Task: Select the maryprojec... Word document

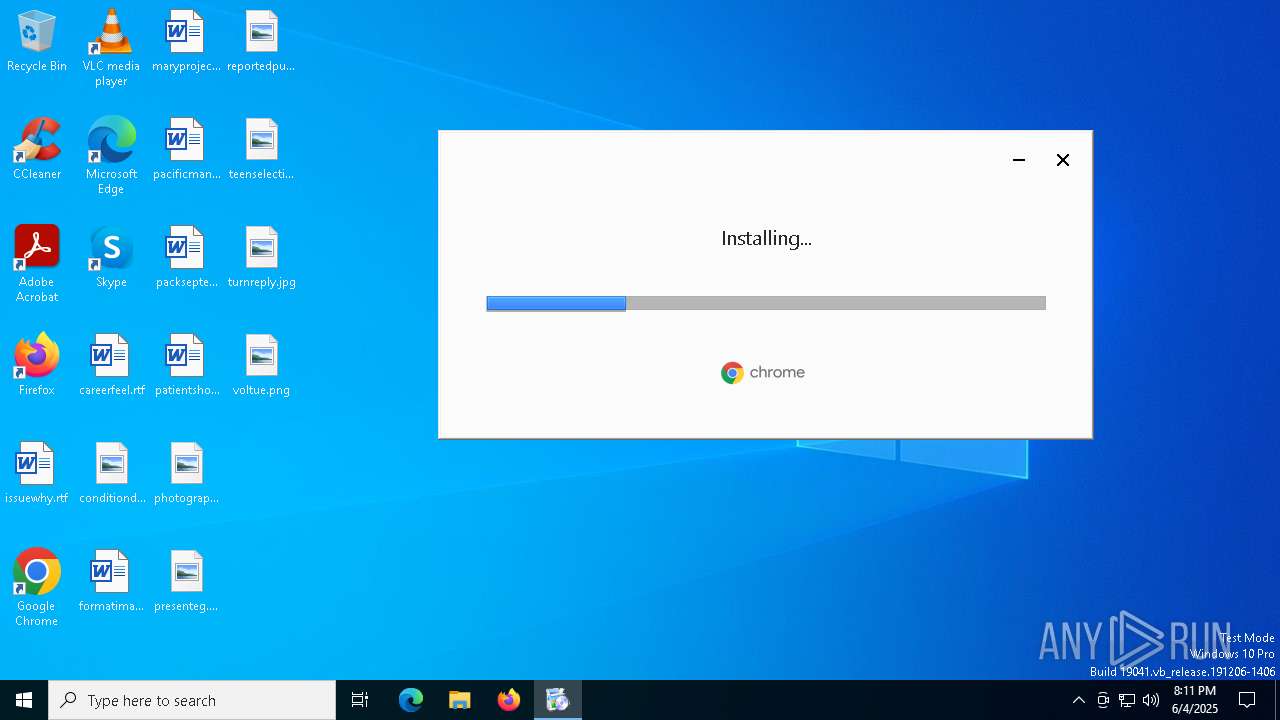Action: 186,42
